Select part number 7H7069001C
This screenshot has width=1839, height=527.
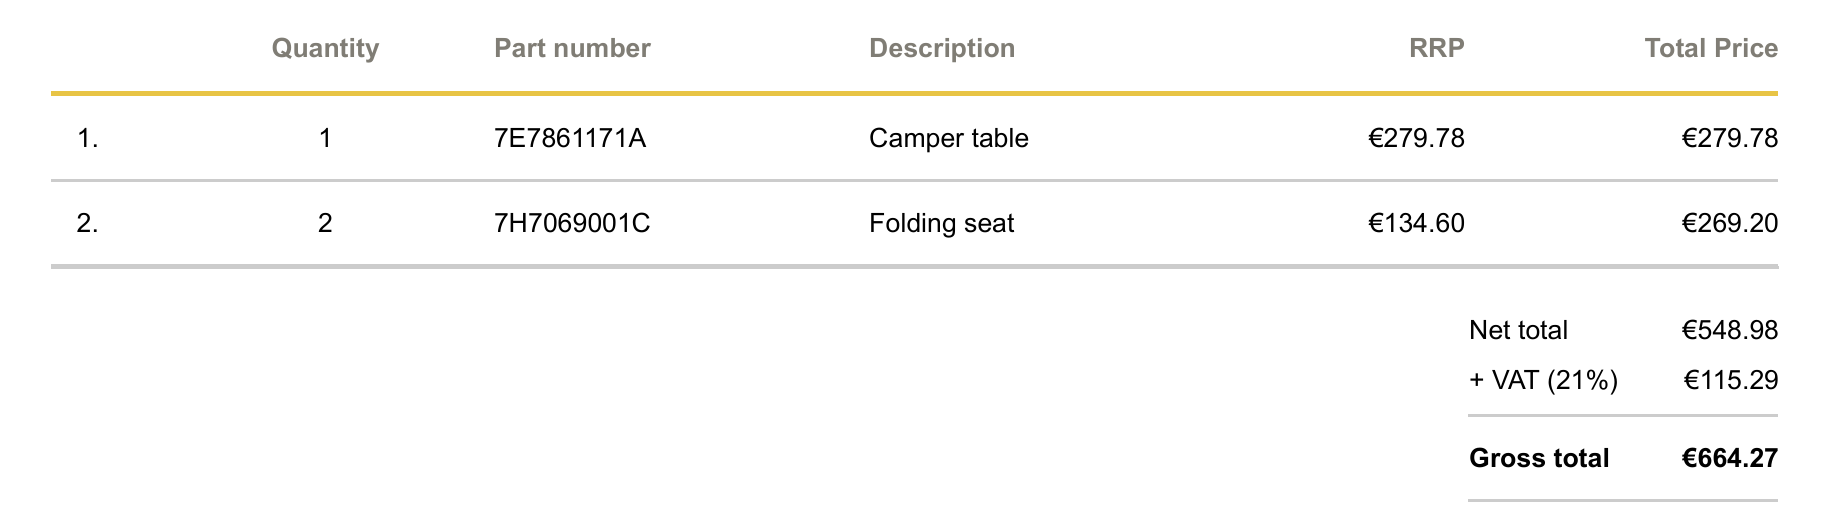coord(572,223)
